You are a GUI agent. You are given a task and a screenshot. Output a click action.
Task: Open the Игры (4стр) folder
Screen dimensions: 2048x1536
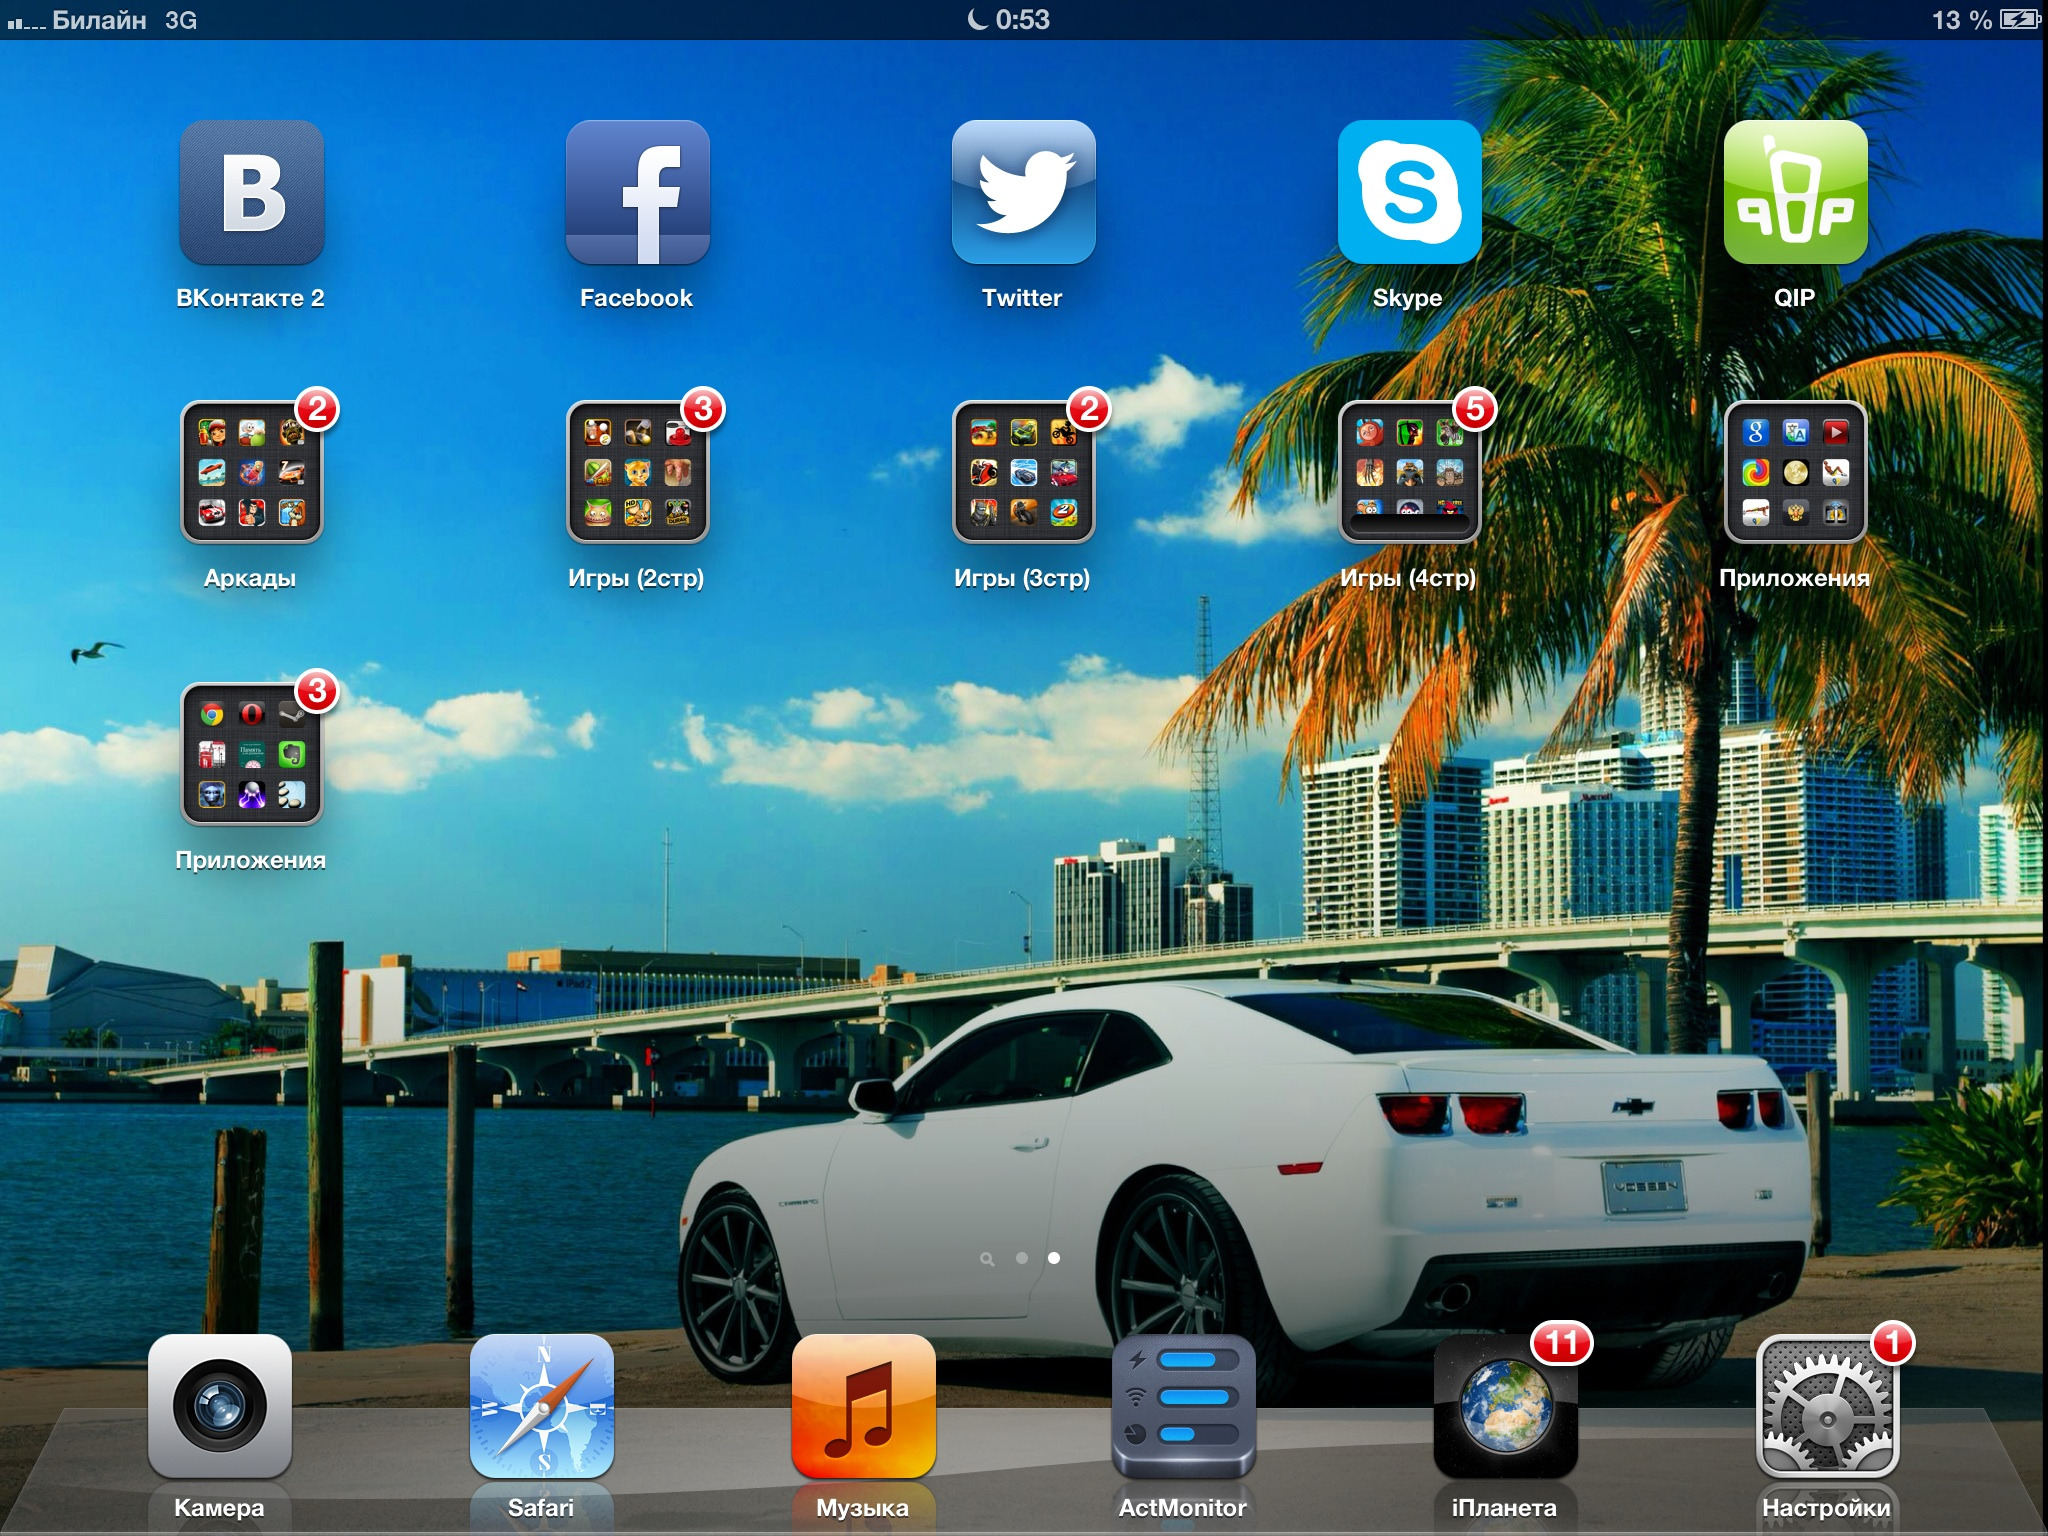(1409, 472)
